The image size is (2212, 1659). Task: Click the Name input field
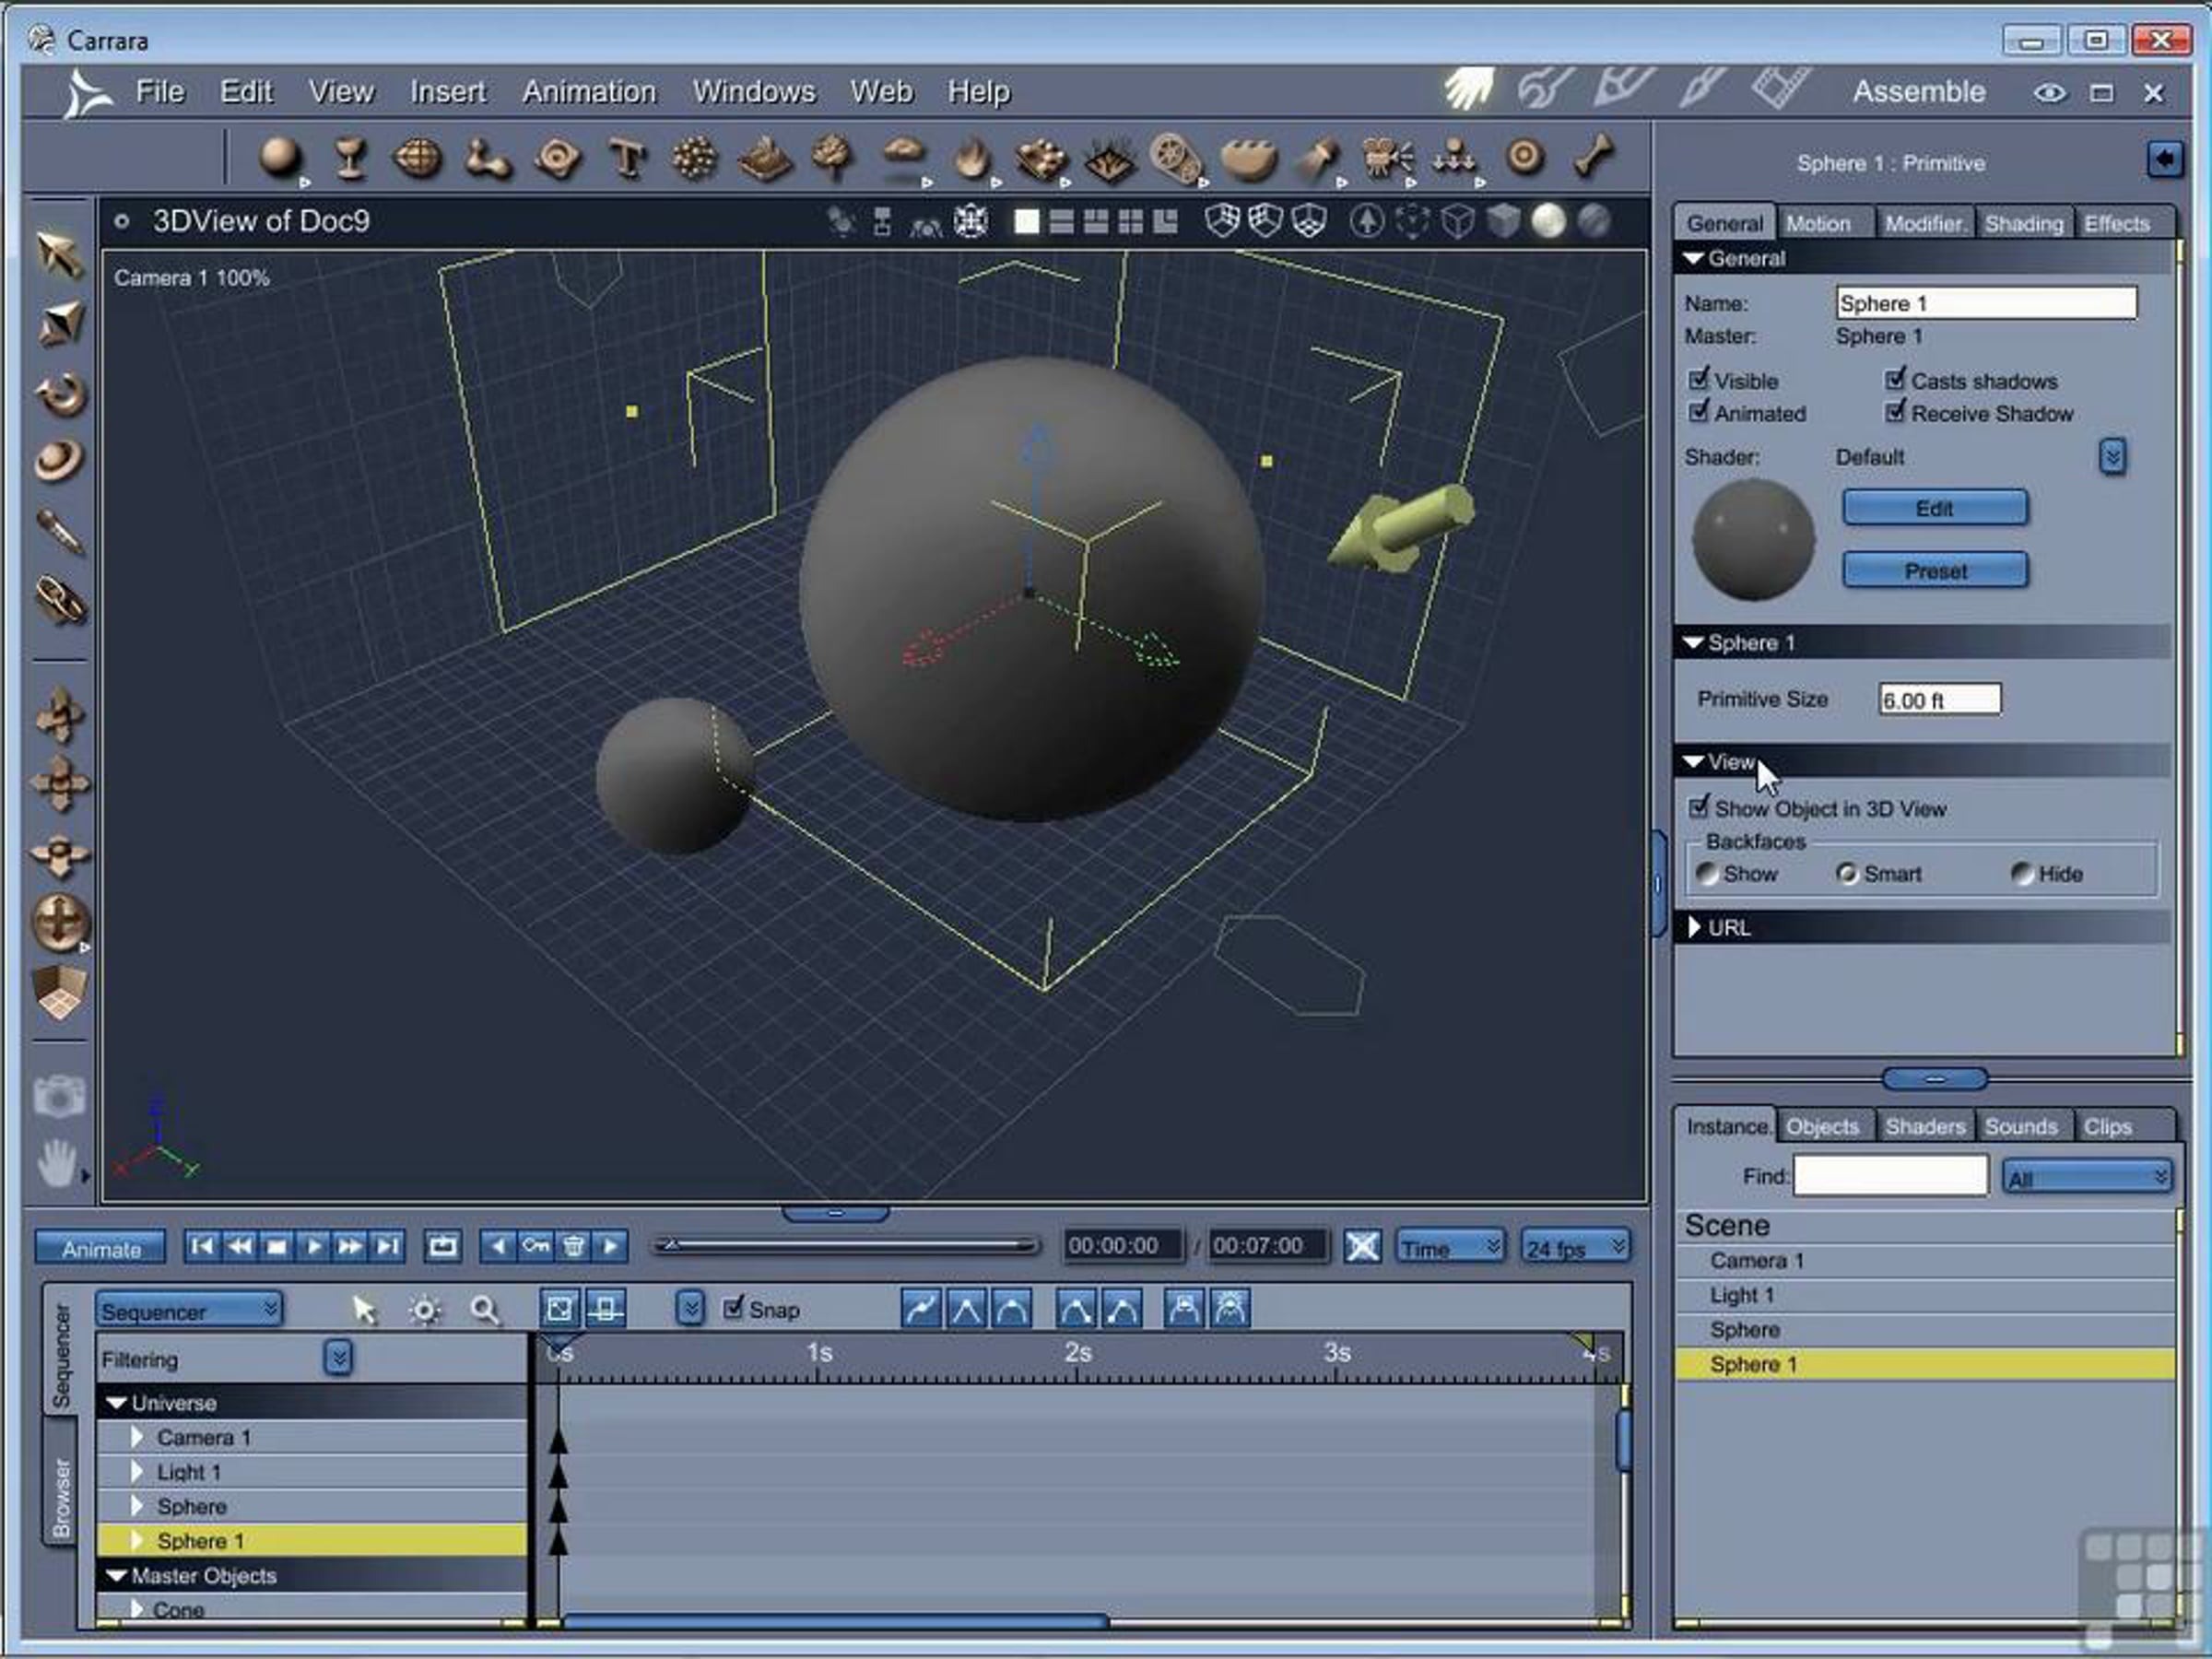1986,303
